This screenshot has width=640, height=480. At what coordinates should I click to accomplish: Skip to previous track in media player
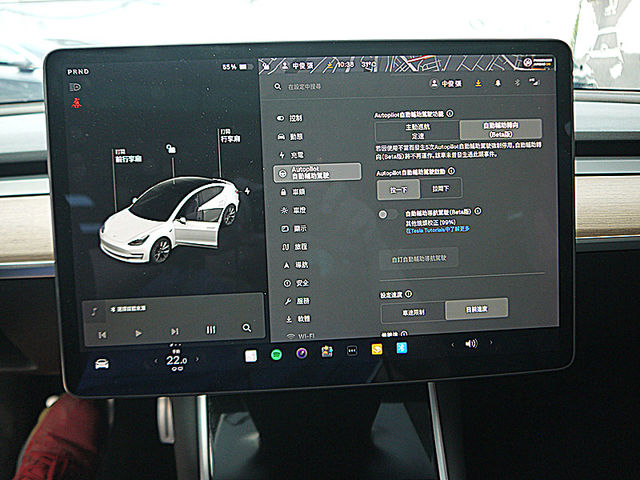pyautogui.click(x=102, y=335)
